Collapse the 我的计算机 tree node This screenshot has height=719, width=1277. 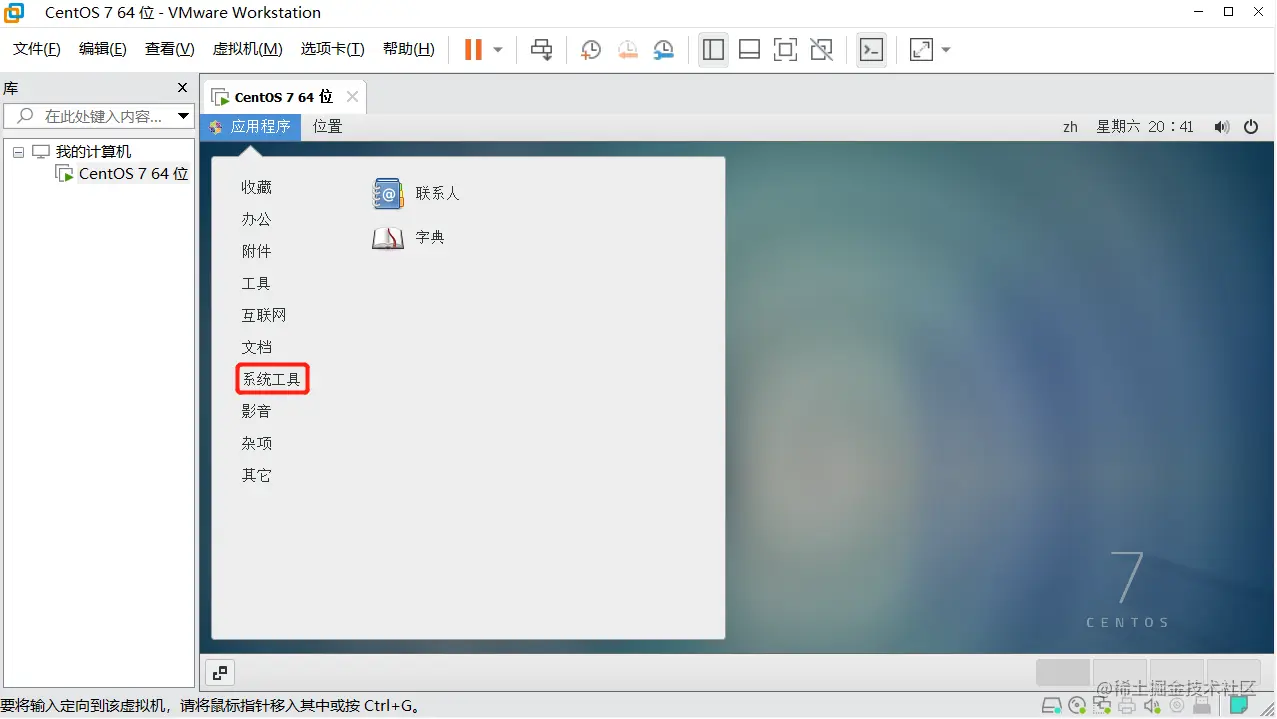[x=19, y=151]
